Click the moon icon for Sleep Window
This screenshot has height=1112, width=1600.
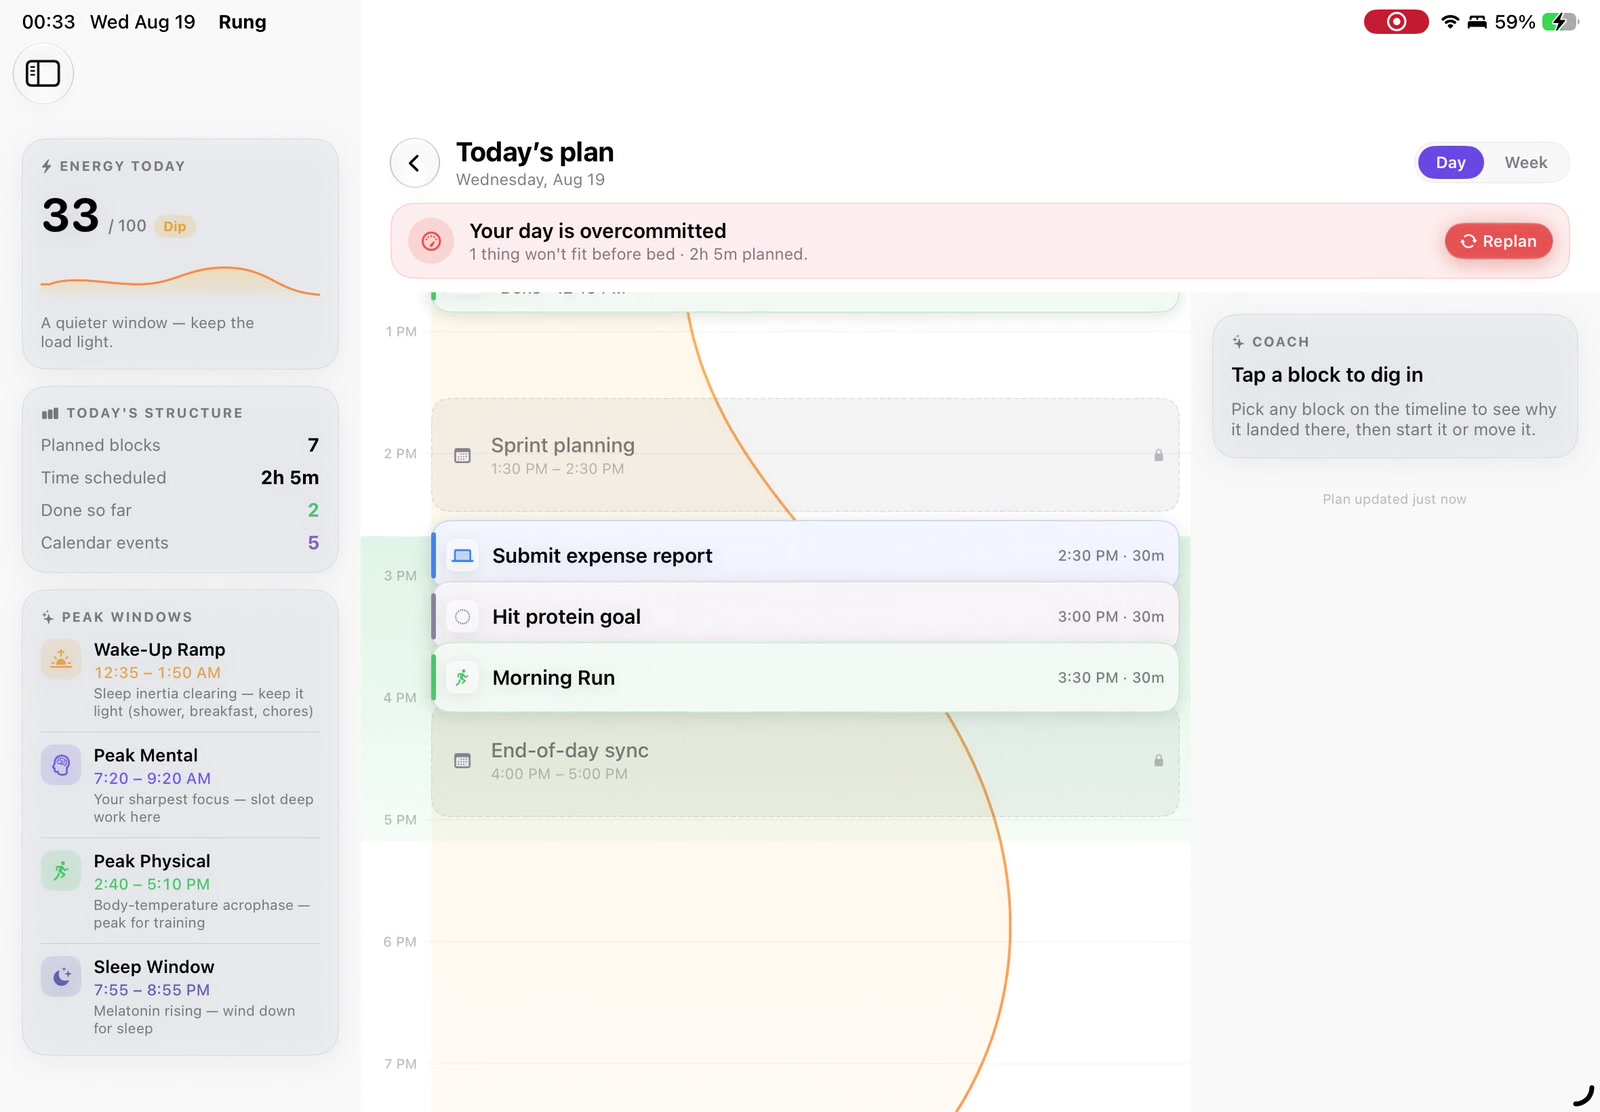click(61, 977)
